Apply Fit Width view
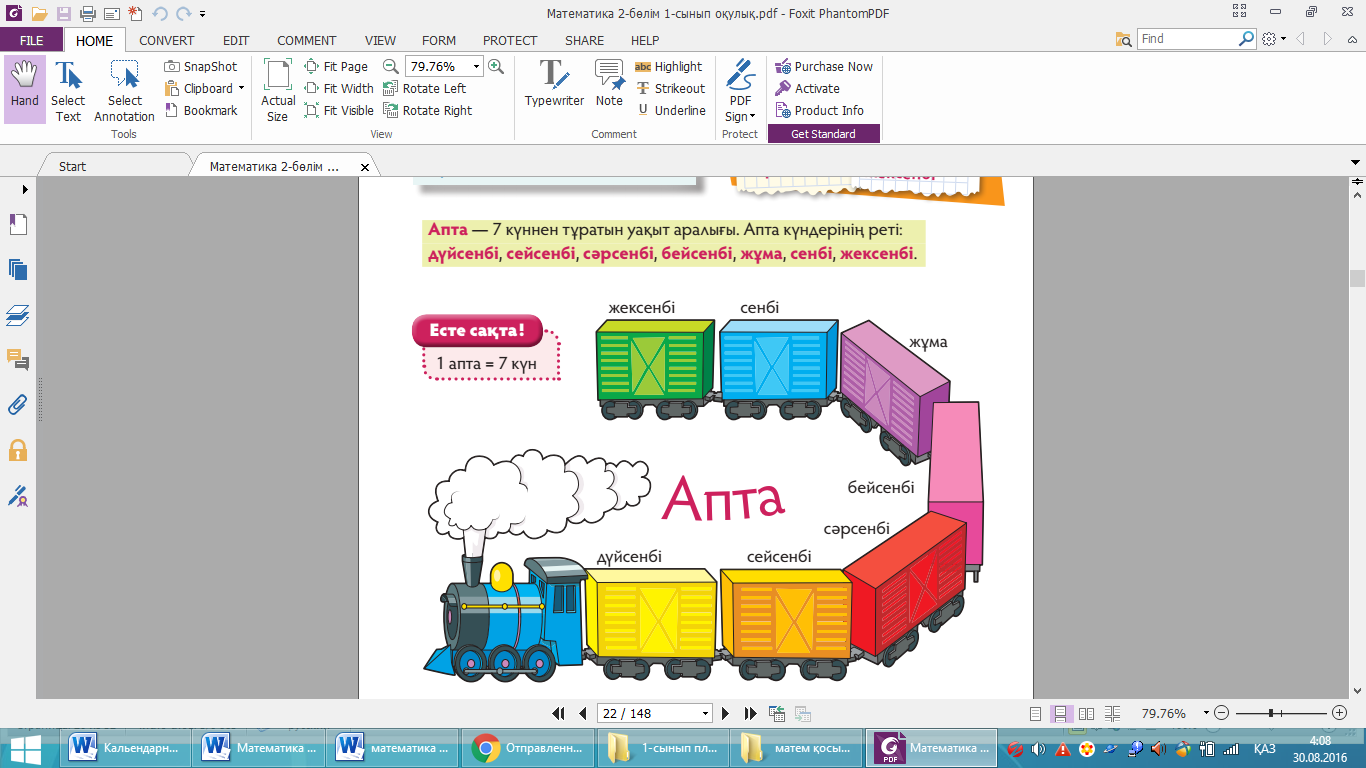The height and width of the screenshot is (768, 1366). pos(339,89)
